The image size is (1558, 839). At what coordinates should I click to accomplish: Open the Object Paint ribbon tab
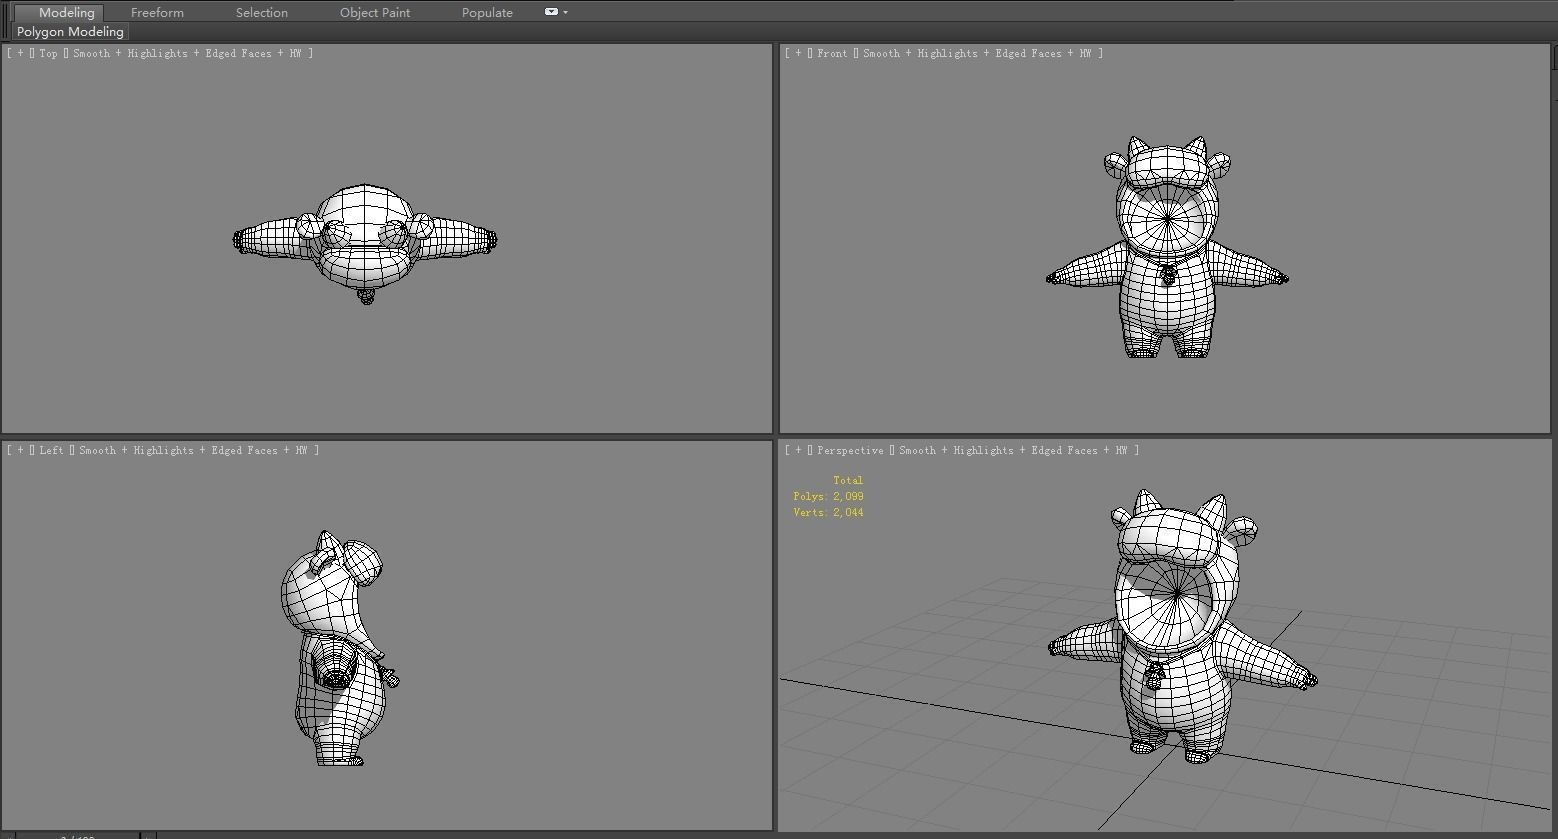click(x=374, y=12)
